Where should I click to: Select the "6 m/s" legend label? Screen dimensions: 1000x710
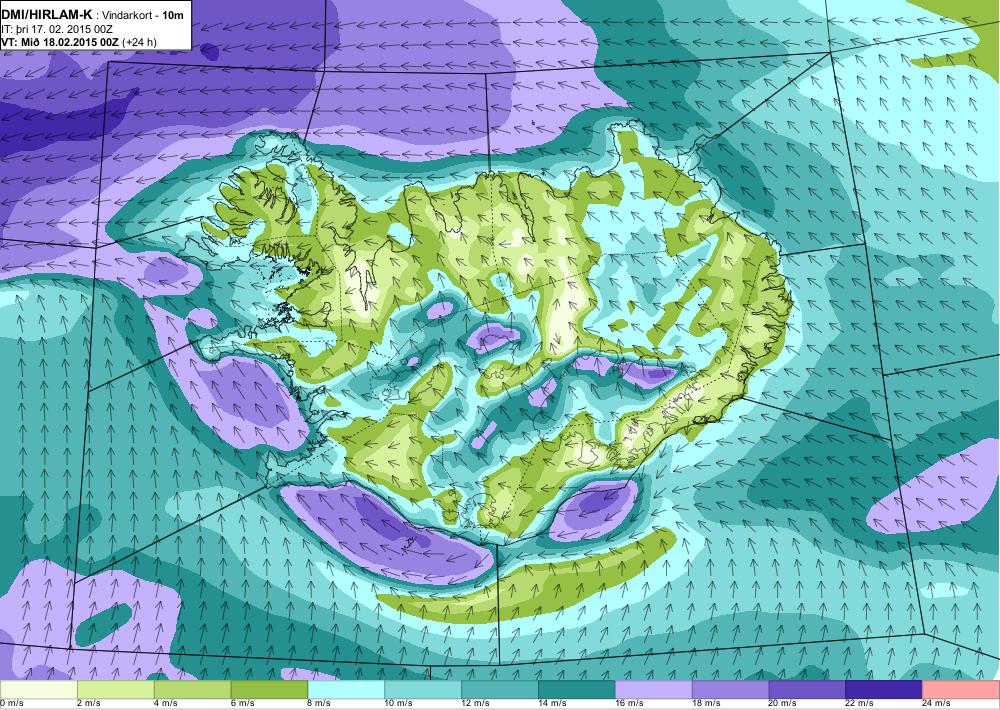click(x=242, y=704)
